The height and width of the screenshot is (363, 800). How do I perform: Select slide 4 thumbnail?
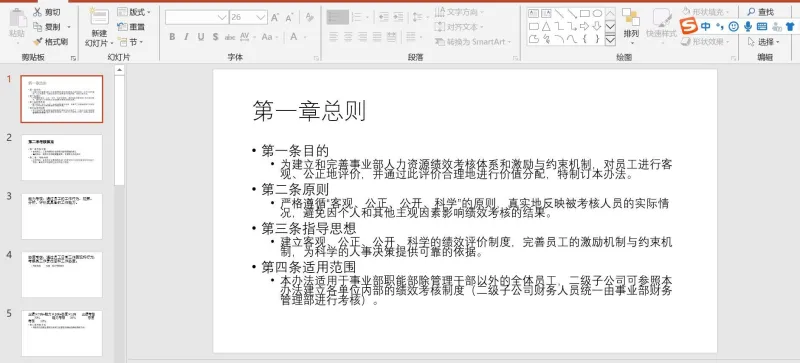[62, 274]
